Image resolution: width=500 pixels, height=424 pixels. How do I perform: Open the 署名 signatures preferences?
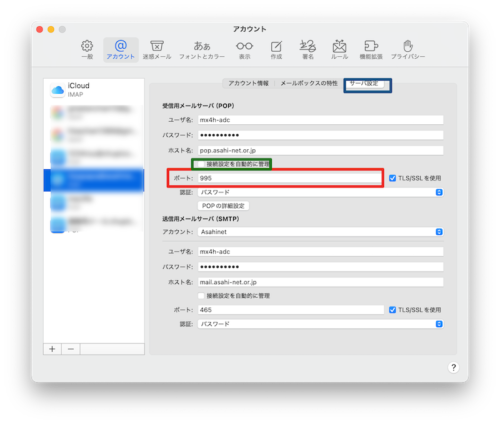point(308,50)
